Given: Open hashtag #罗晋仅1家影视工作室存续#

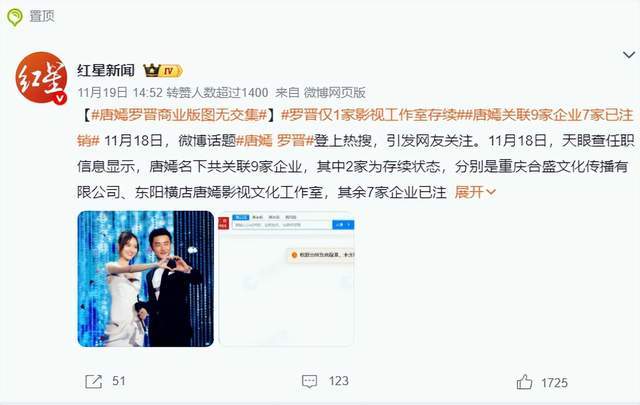Looking at the screenshot, I should pos(371,115).
